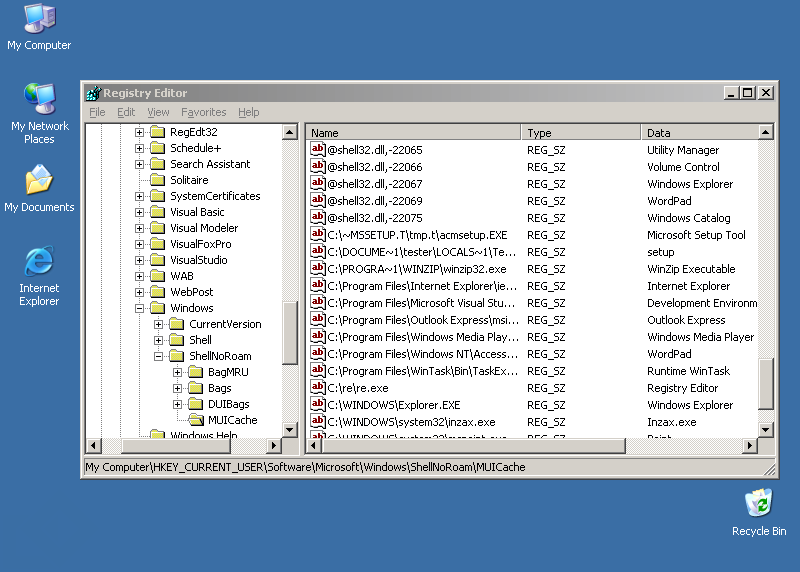Click the string icon for acmsetup.EXE value
The image size is (800, 572).
318,235
